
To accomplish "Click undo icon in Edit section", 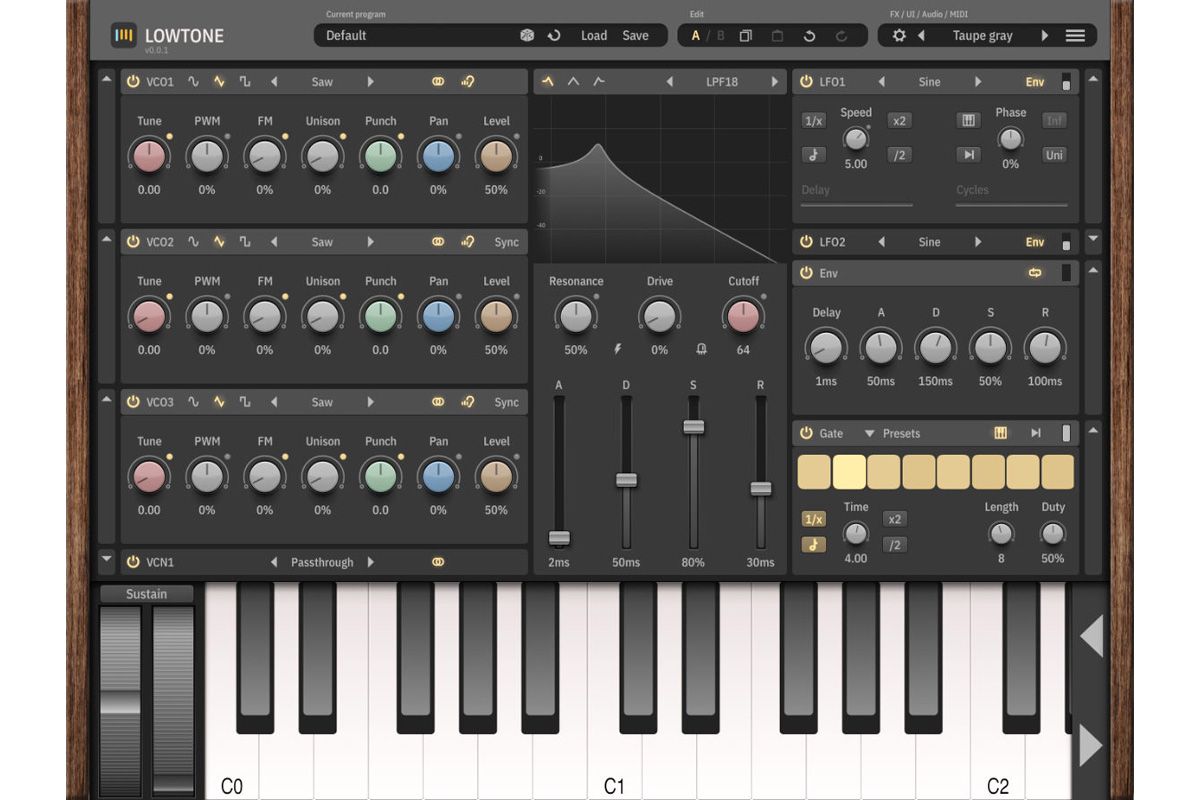I will [x=809, y=36].
